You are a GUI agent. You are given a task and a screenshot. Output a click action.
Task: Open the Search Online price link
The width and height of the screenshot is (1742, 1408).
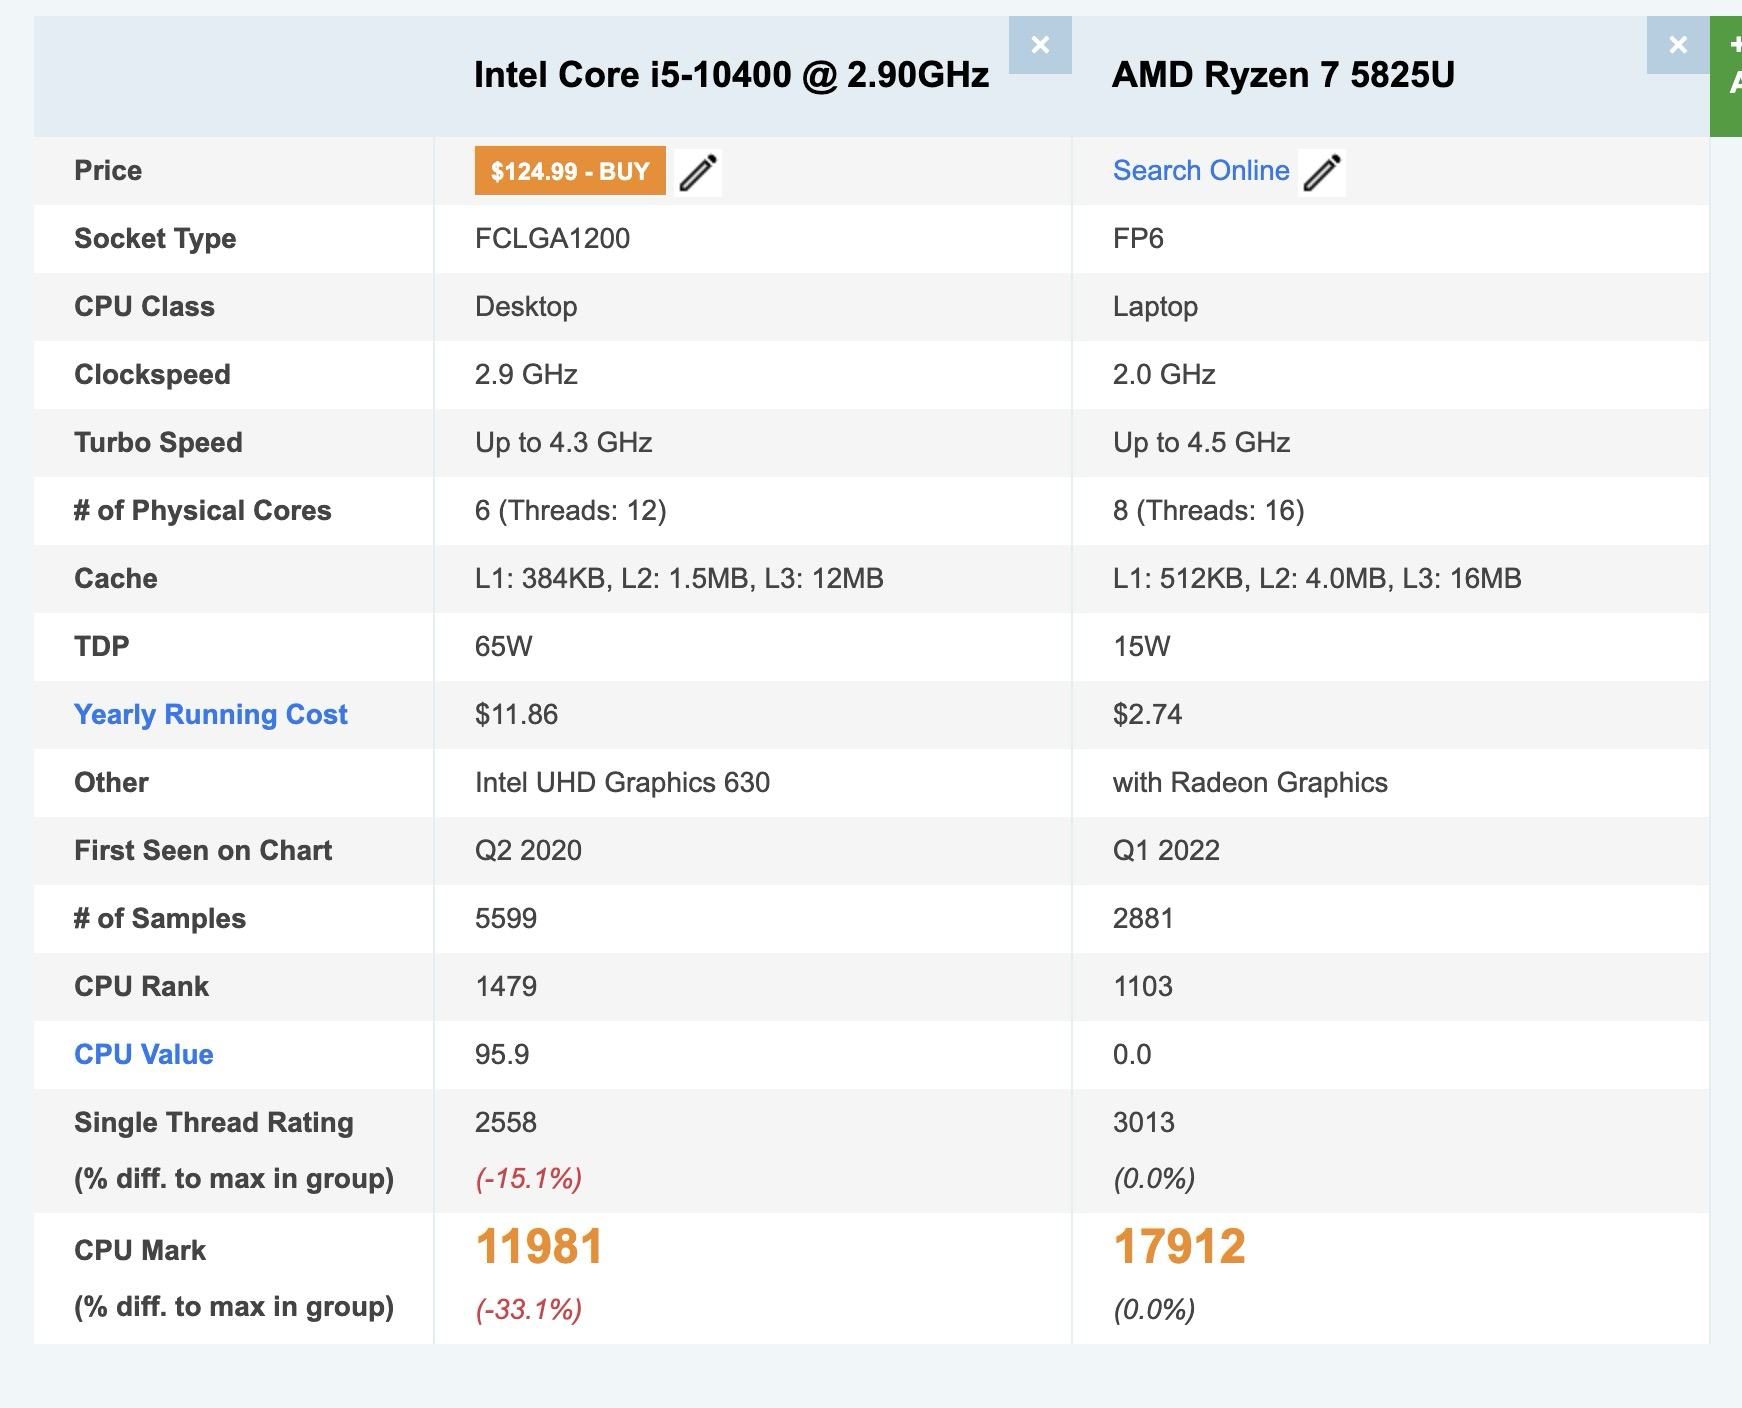click(x=1201, y=171)
